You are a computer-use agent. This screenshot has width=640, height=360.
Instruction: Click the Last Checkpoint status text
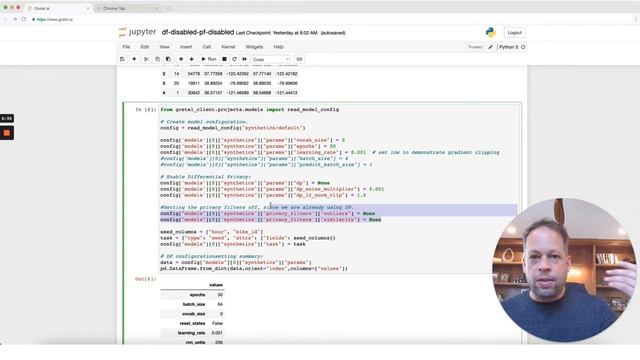[x=276, y=33]
